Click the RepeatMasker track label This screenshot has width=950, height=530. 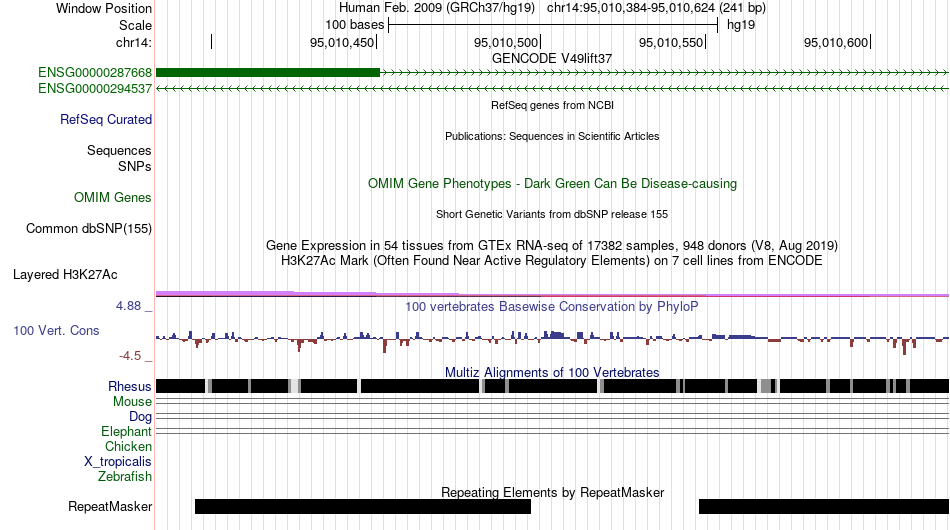pos(110,506)
